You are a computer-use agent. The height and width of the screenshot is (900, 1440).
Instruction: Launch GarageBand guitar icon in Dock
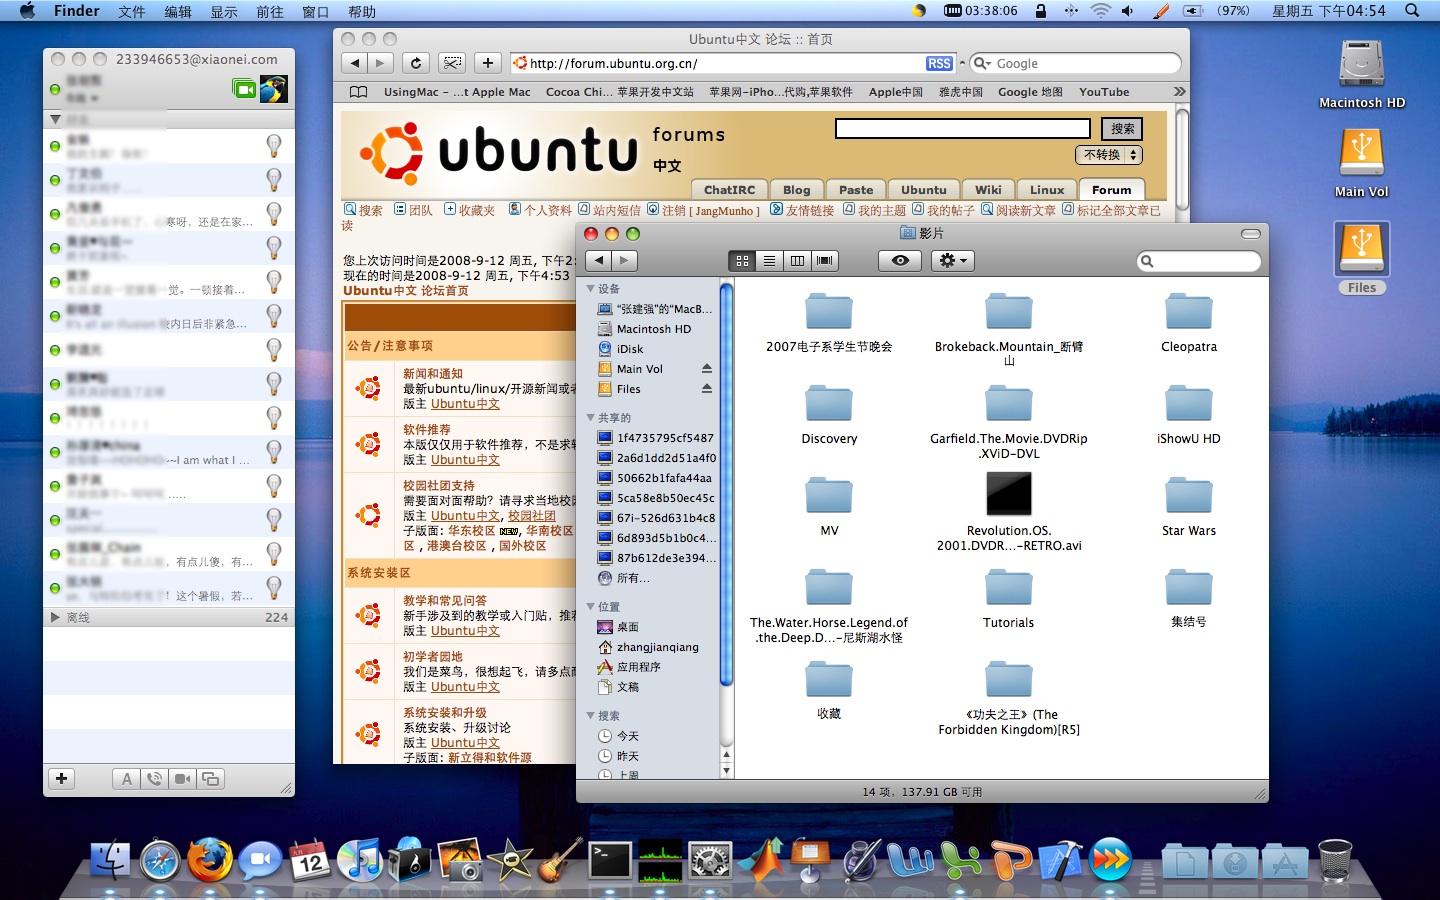(x=560, y=860)
